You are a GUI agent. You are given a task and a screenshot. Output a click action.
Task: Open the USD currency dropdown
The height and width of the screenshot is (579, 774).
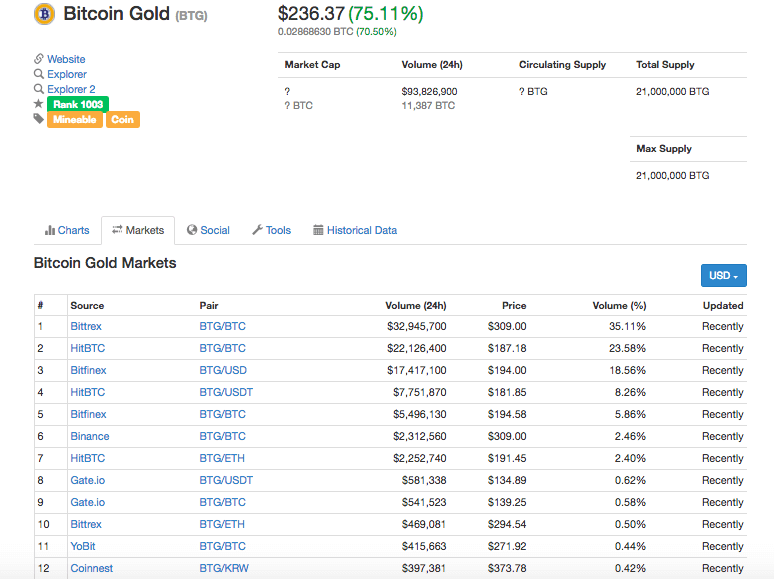click(723, 276)
